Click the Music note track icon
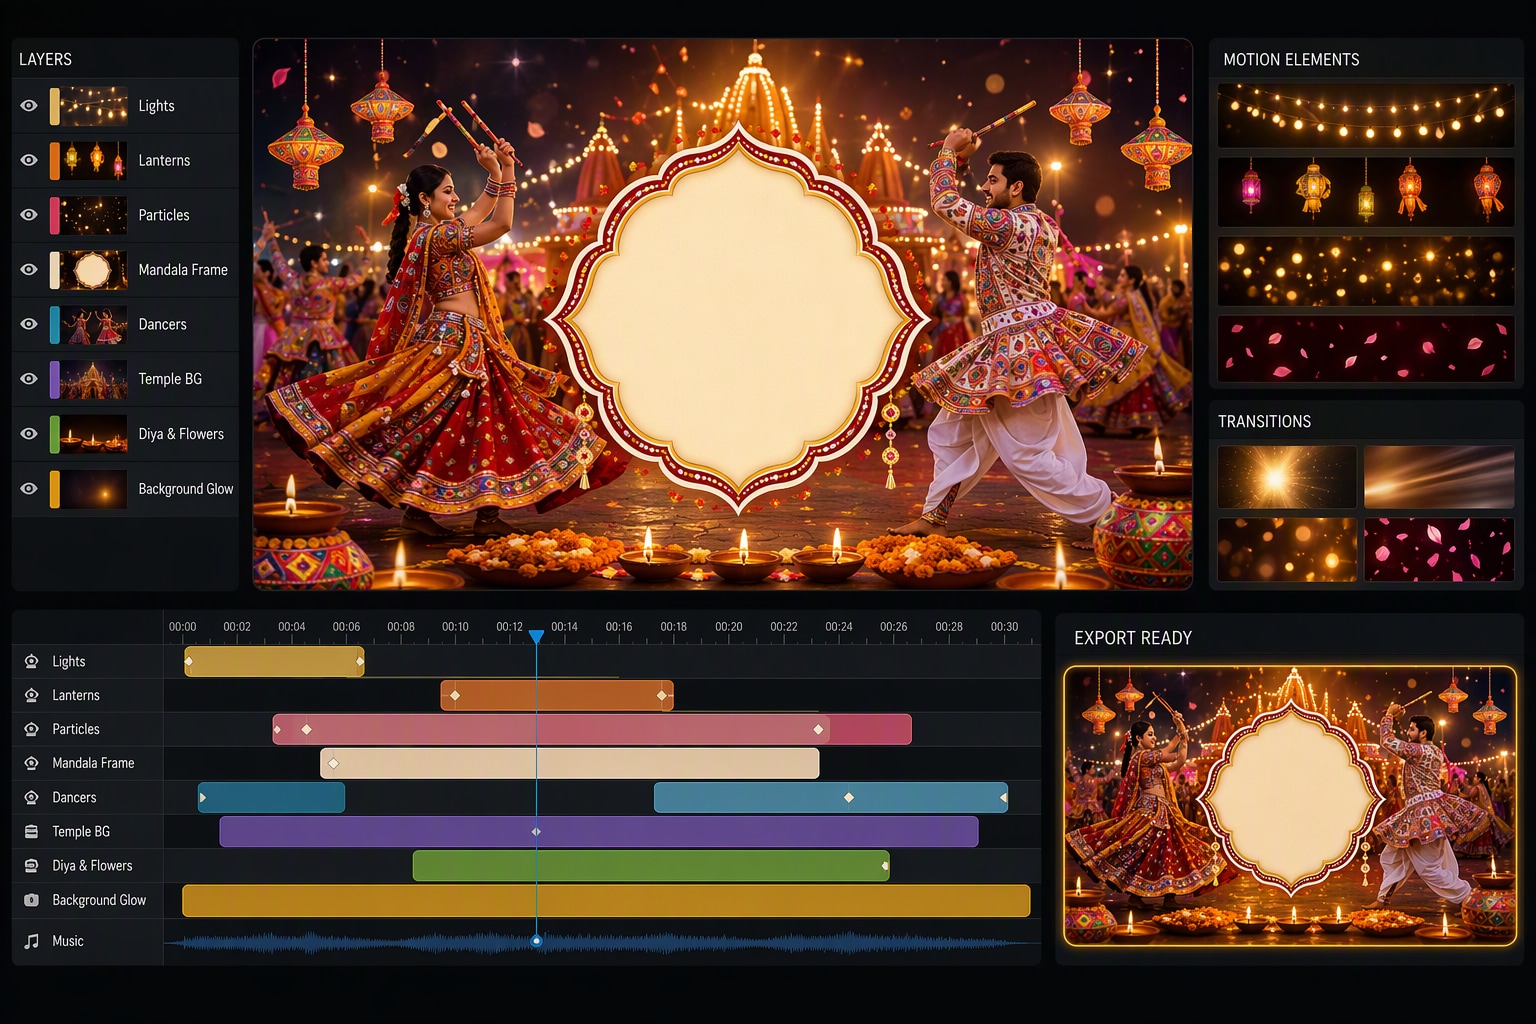The image size is (1536, 1024). [32, 941]
